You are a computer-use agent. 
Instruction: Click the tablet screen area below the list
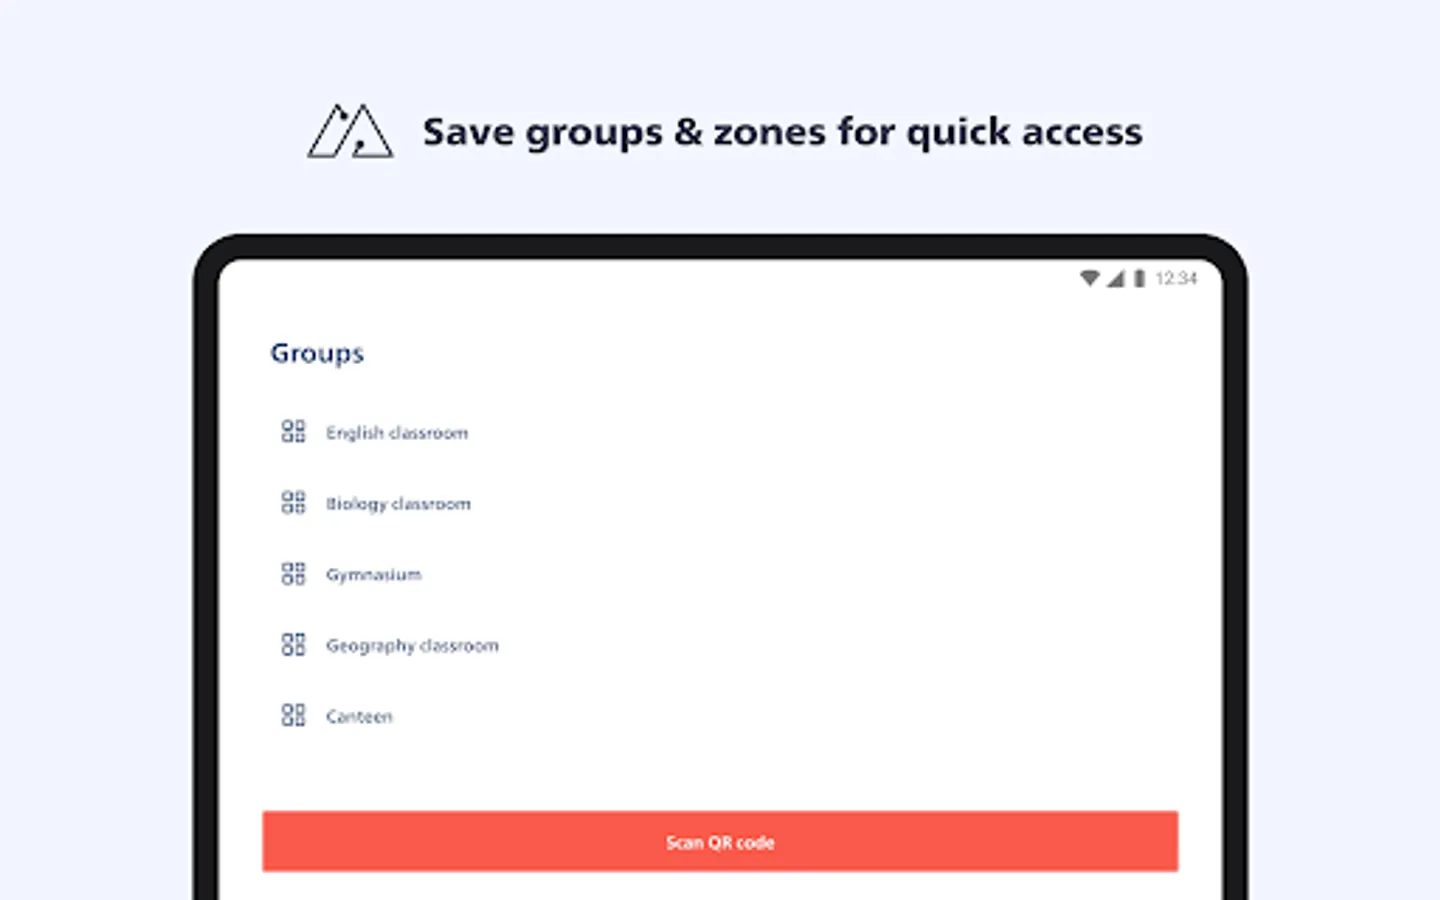720,775
